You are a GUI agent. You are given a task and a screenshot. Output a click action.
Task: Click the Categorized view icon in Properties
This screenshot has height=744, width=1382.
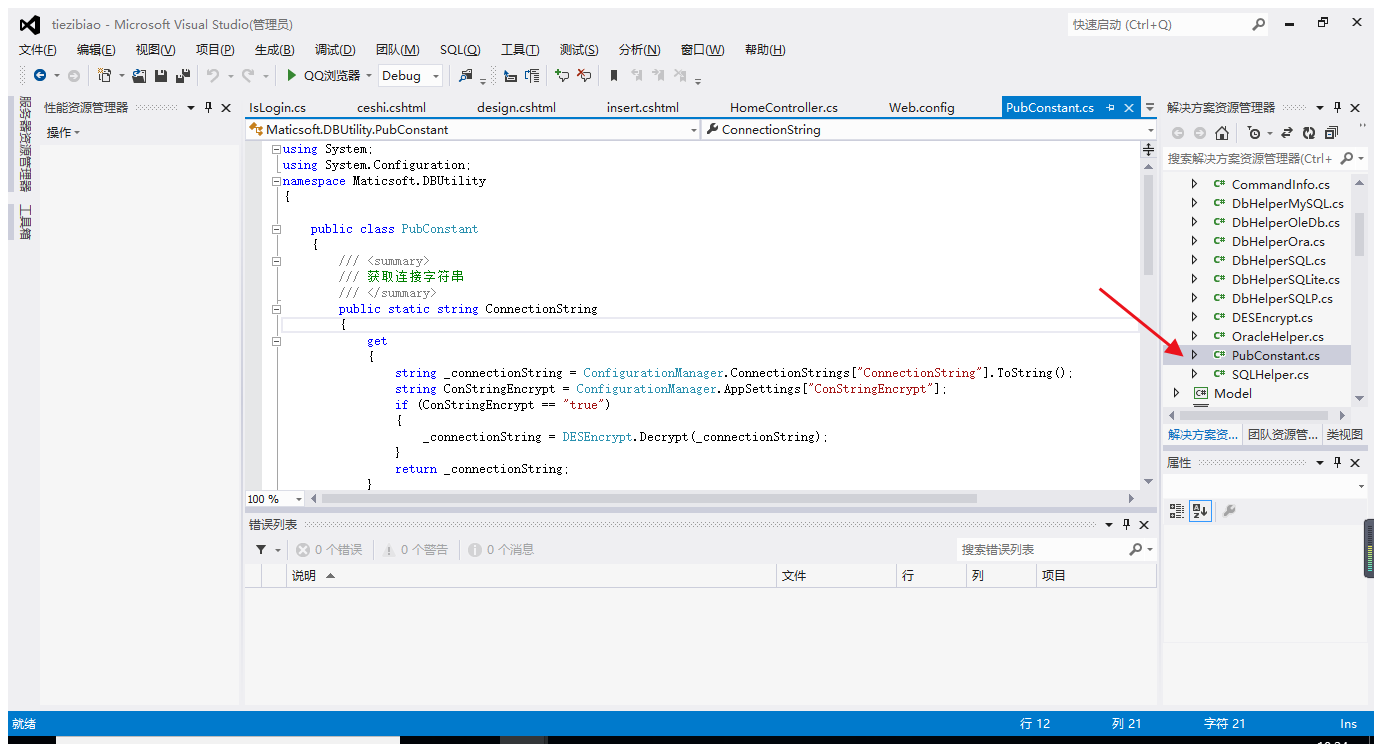tap(1177, 511)
